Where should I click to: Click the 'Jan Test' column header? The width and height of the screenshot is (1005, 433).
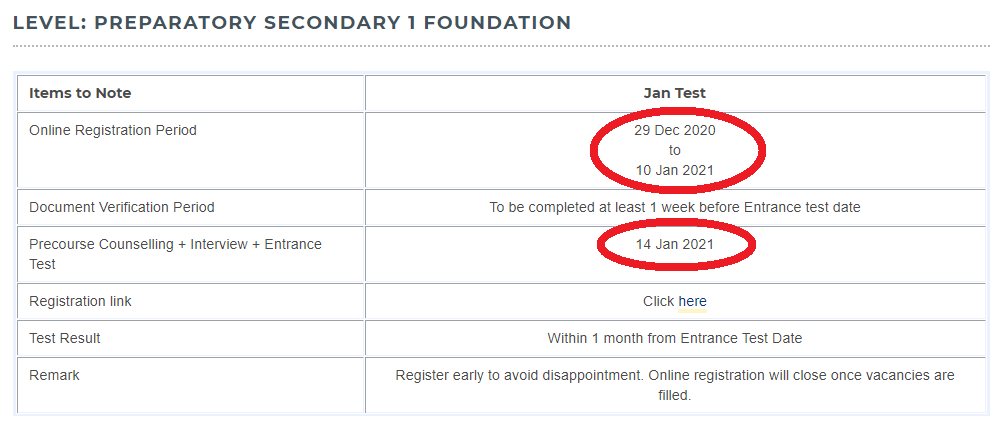pyautogui.click(x=674, y=93)
